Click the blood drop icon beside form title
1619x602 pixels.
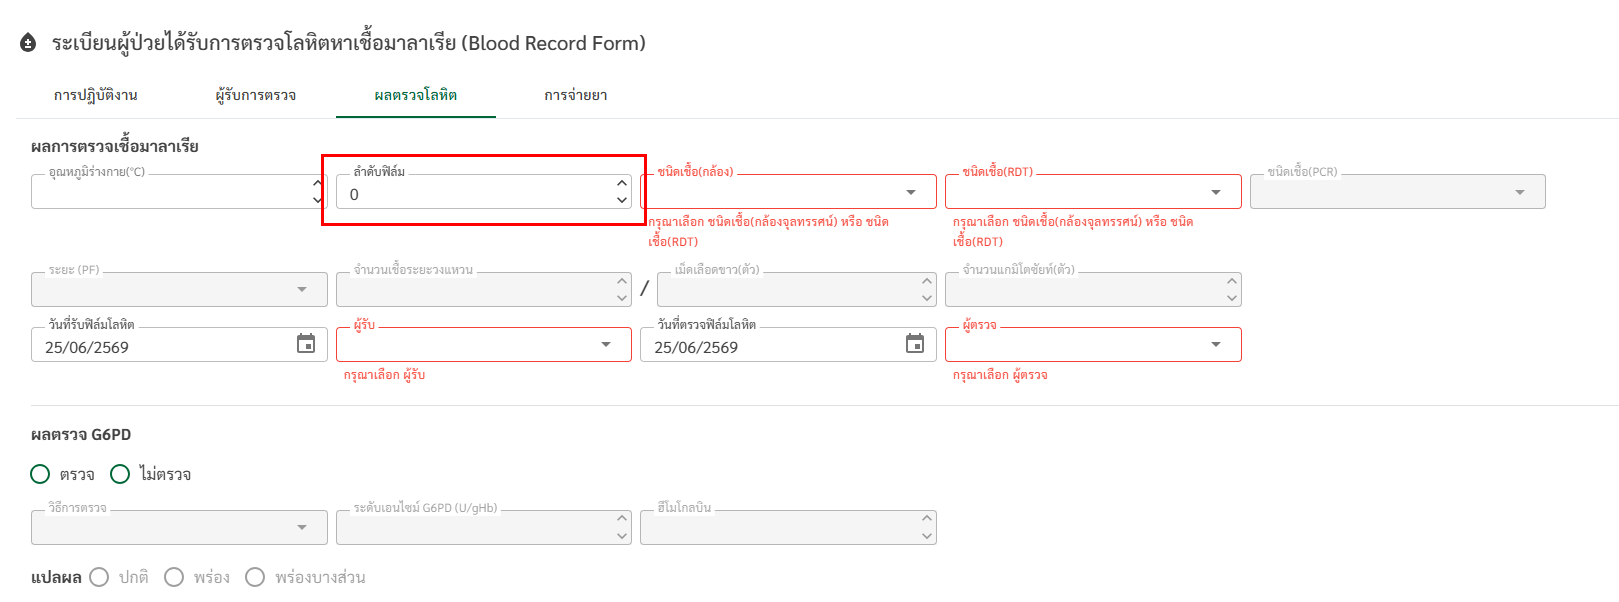pos(28,43)
